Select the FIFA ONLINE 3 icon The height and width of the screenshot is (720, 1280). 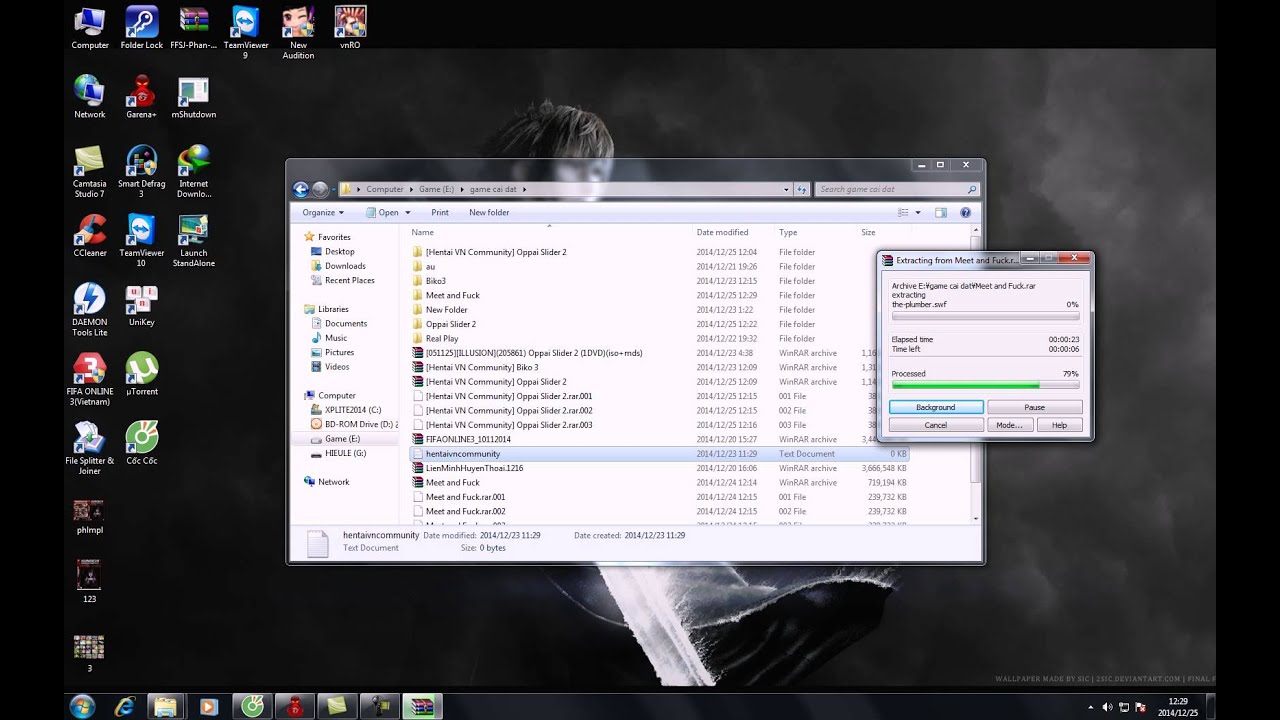(x=89, y=380)
